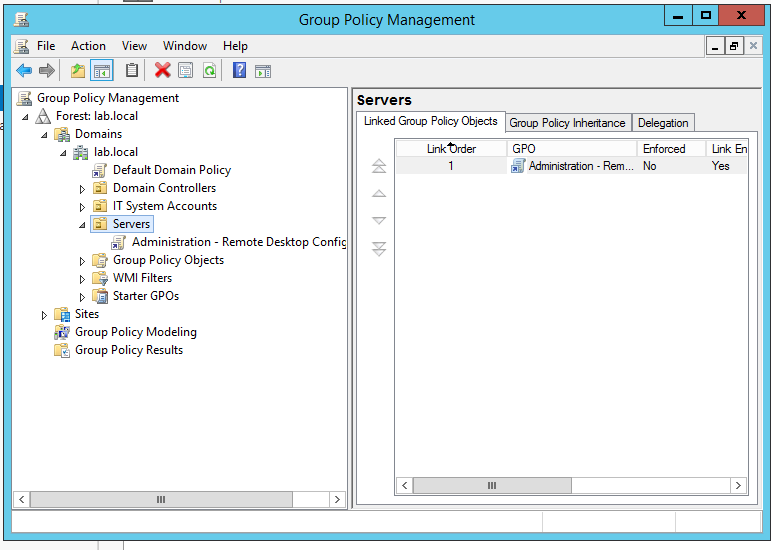Select IT System Accounts in the tree
Screen dimensions: 771x550
click(165, 206)
